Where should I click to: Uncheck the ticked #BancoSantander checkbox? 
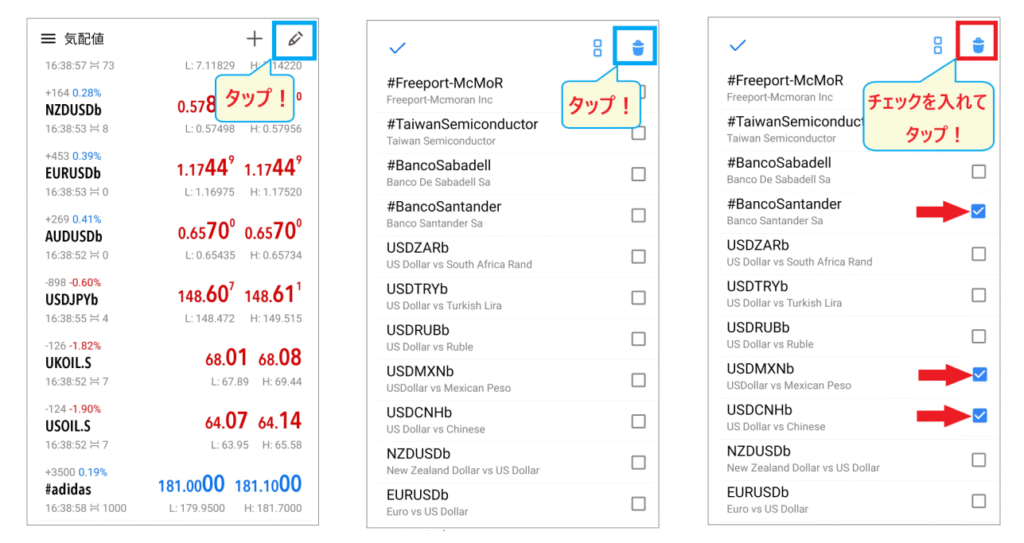pyautogui.click(x=979, y=211)
